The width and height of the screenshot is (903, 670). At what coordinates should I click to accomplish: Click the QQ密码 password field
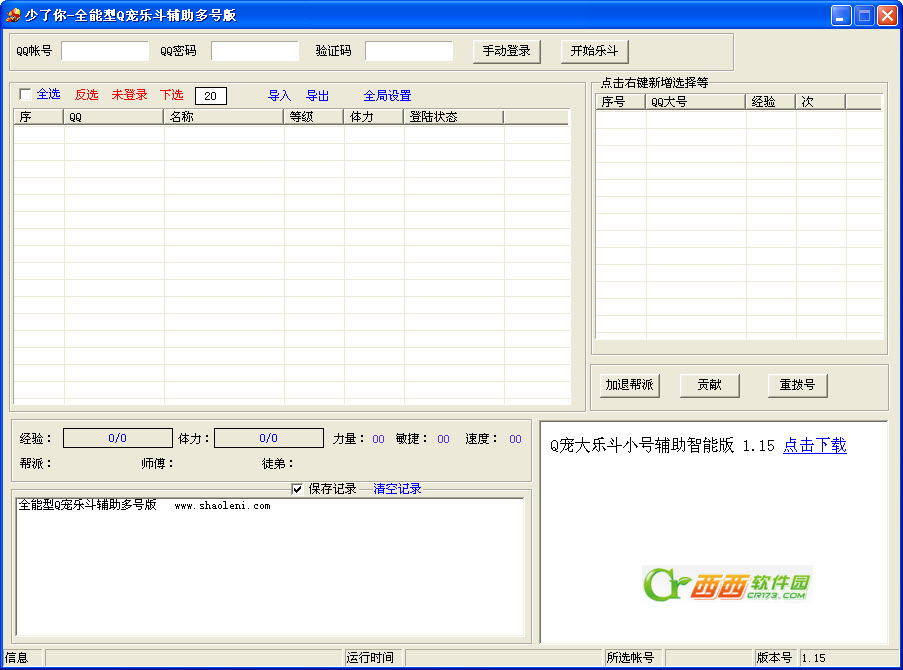[x=255, y=51]
